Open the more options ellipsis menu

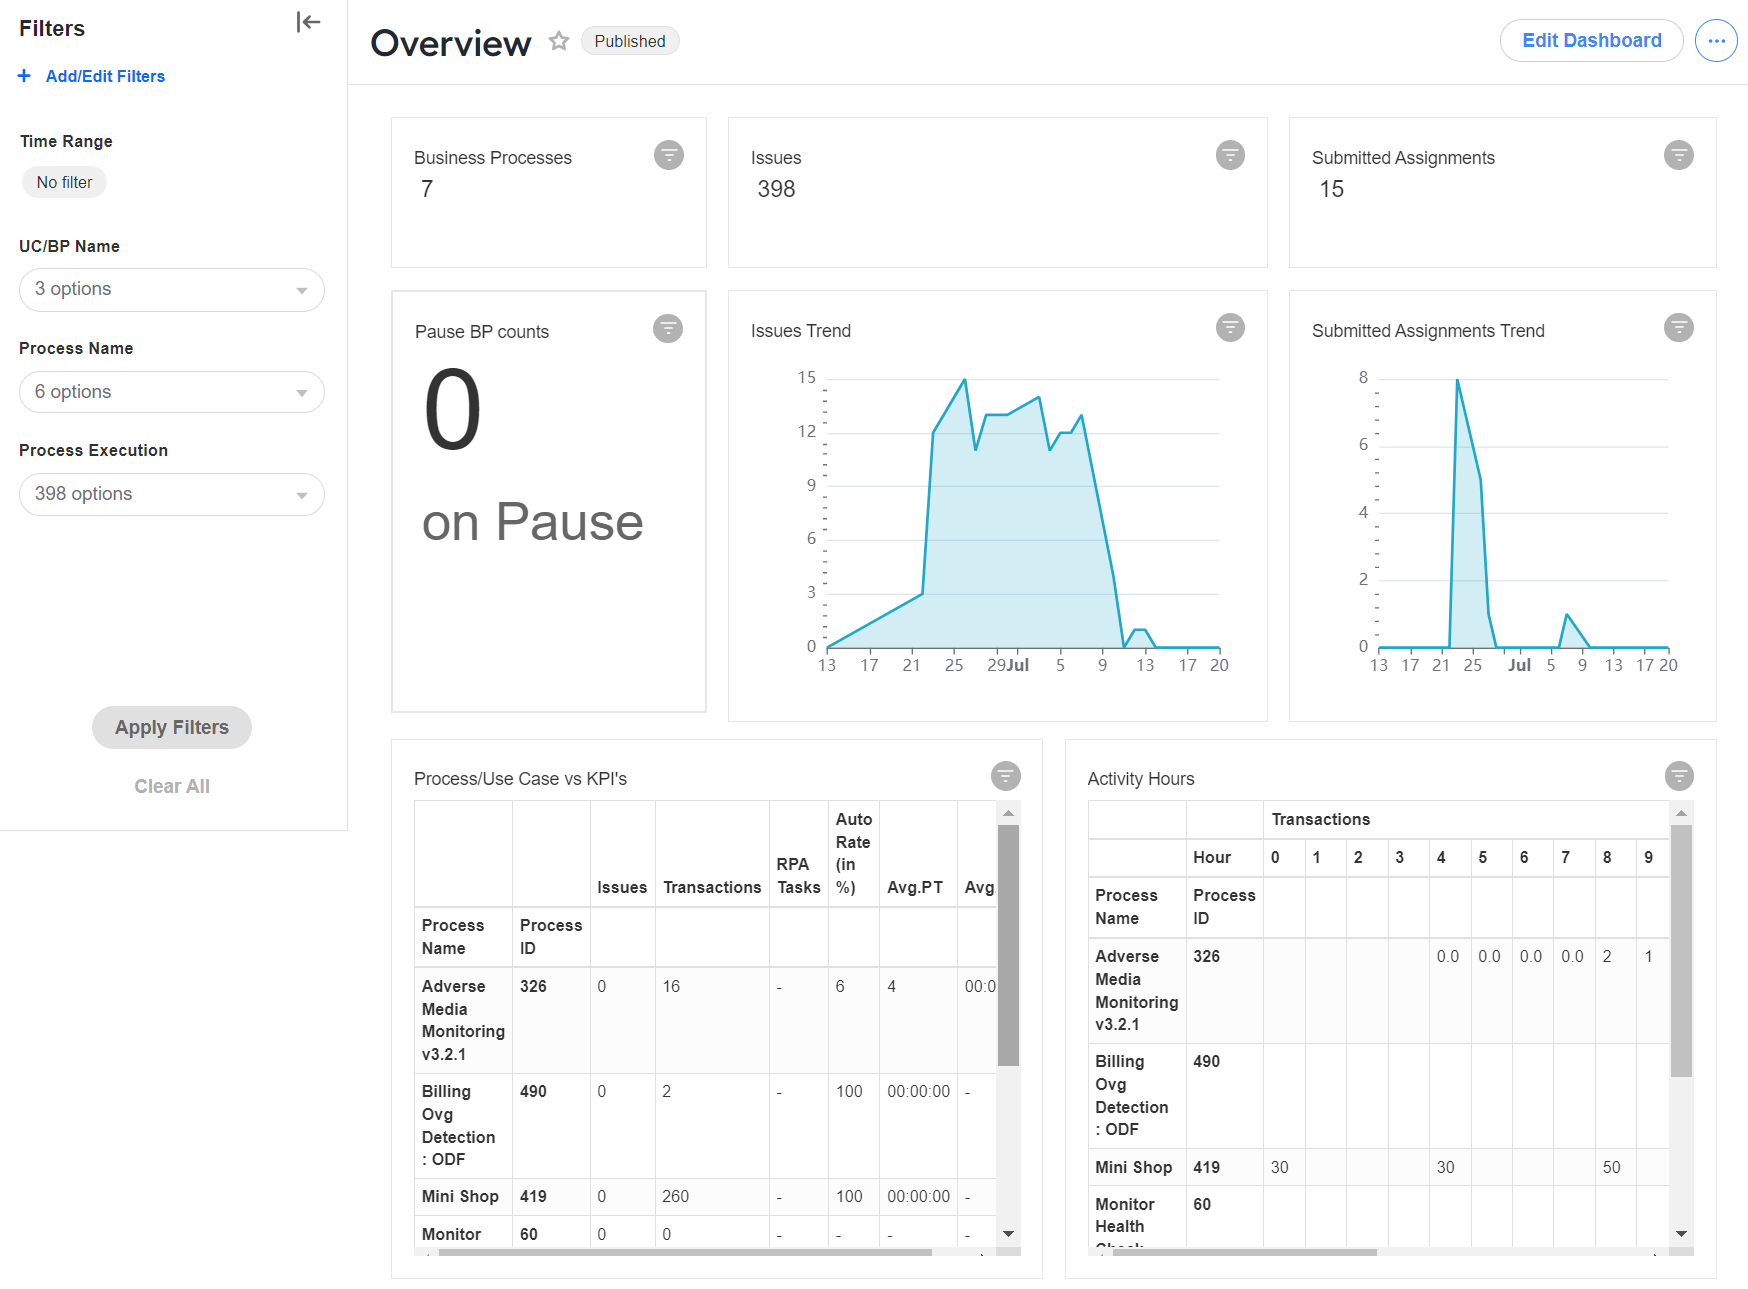pyautogui.click(x=1716, y=41)
